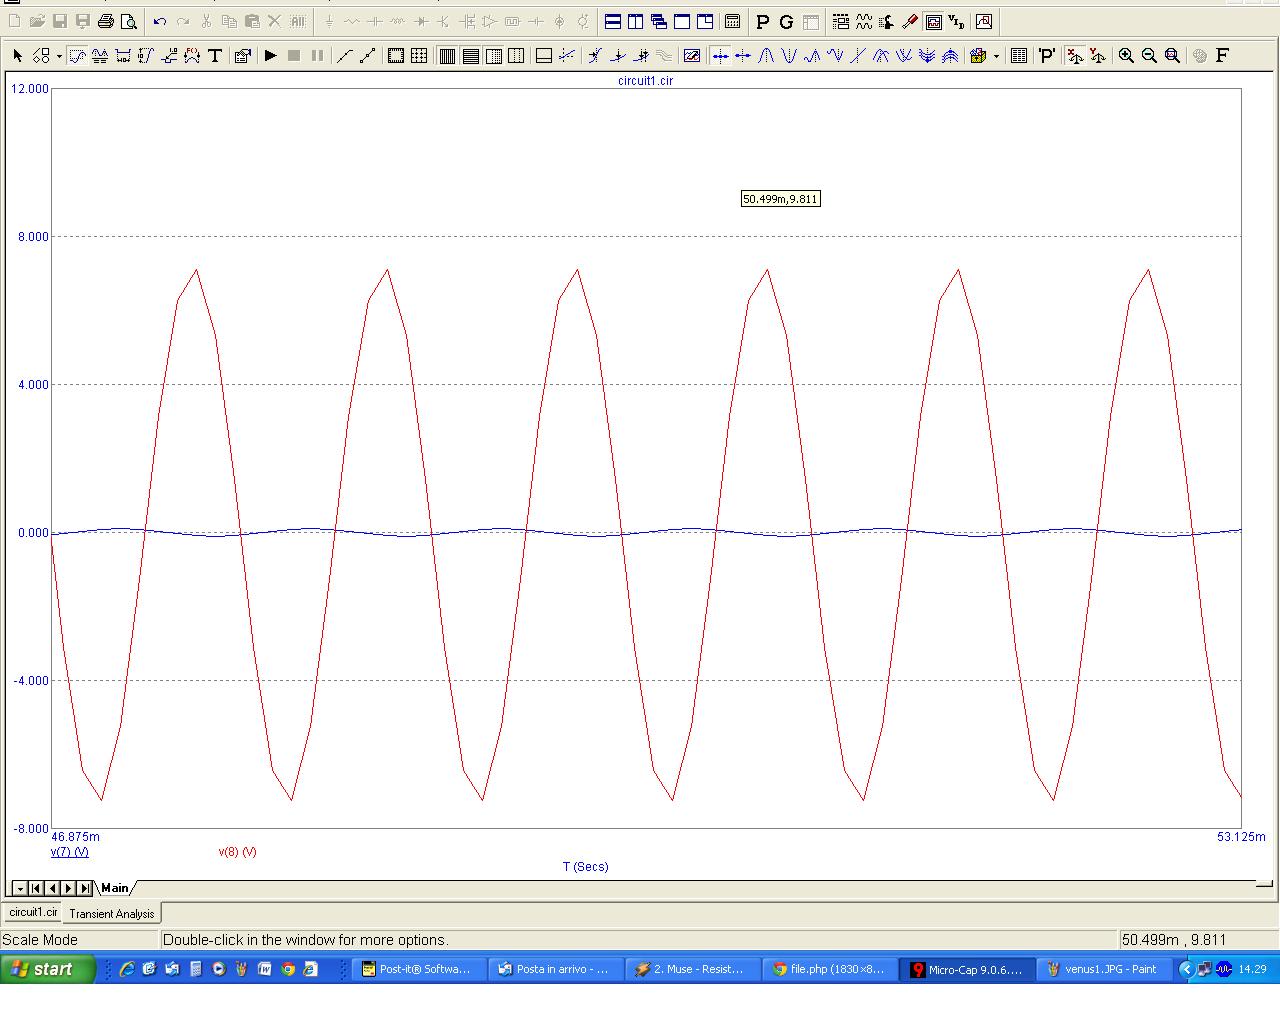Viewport: 1280px width, 1024px height.
Task: Switch to Post-it Software taskbar window
Action: coord(420,969)
